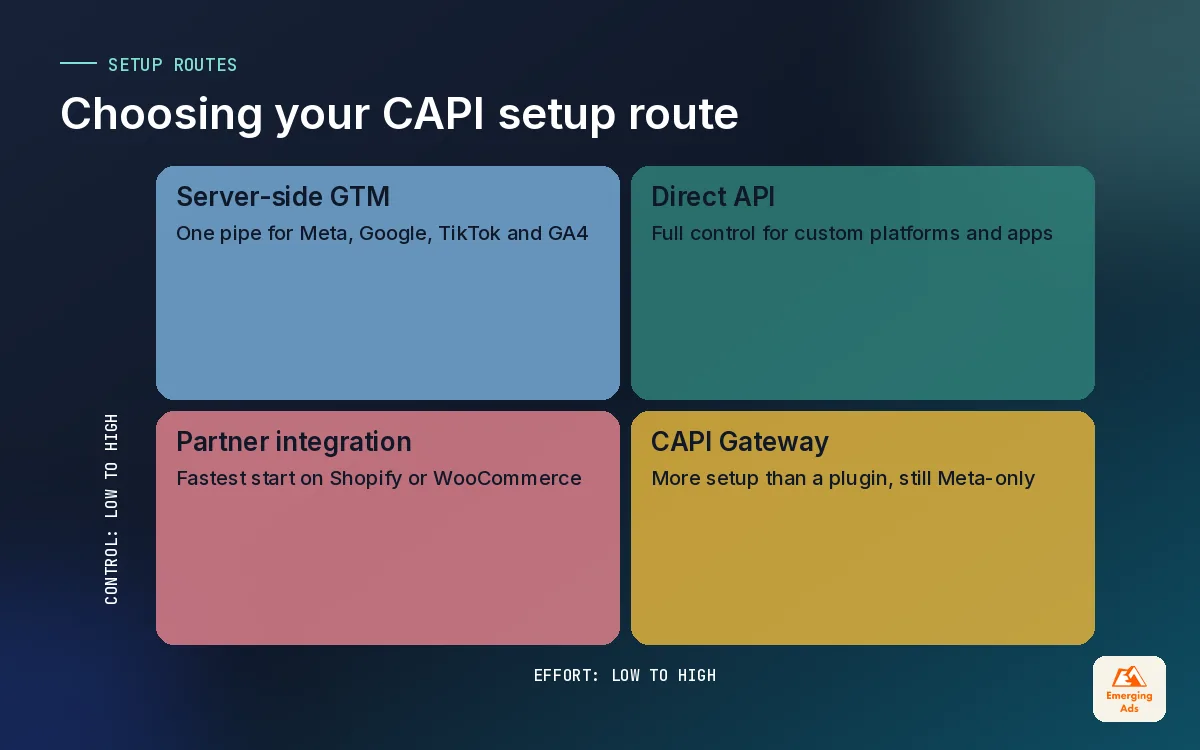The image size is (1200, 750).
Task: Click the 'SETUP ROUTES' section label
Action: pyautogui.click(x=172, y=65)
